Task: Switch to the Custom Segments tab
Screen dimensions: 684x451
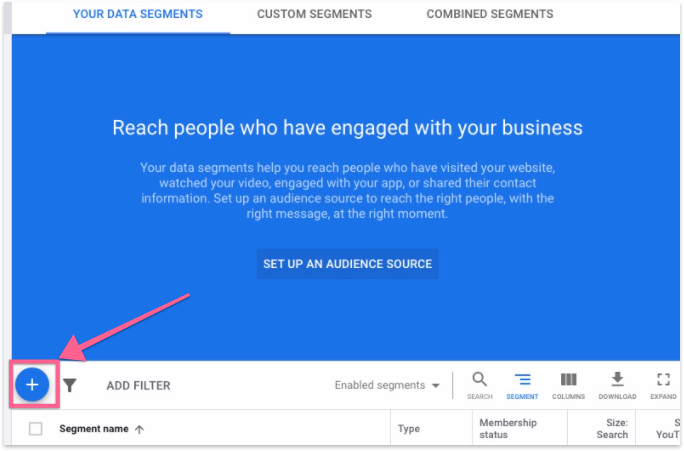Action: pyautogui.click(x=314, y=15)
